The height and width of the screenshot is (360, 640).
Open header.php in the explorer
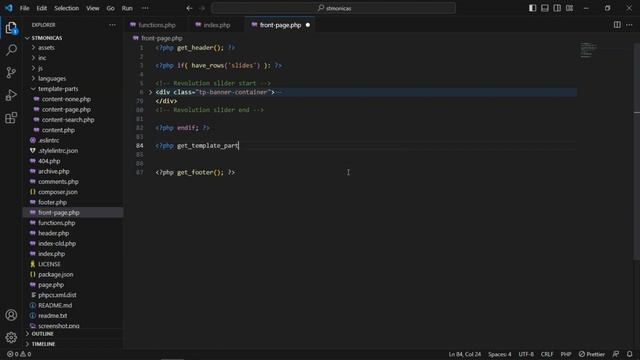coord(53,233)
